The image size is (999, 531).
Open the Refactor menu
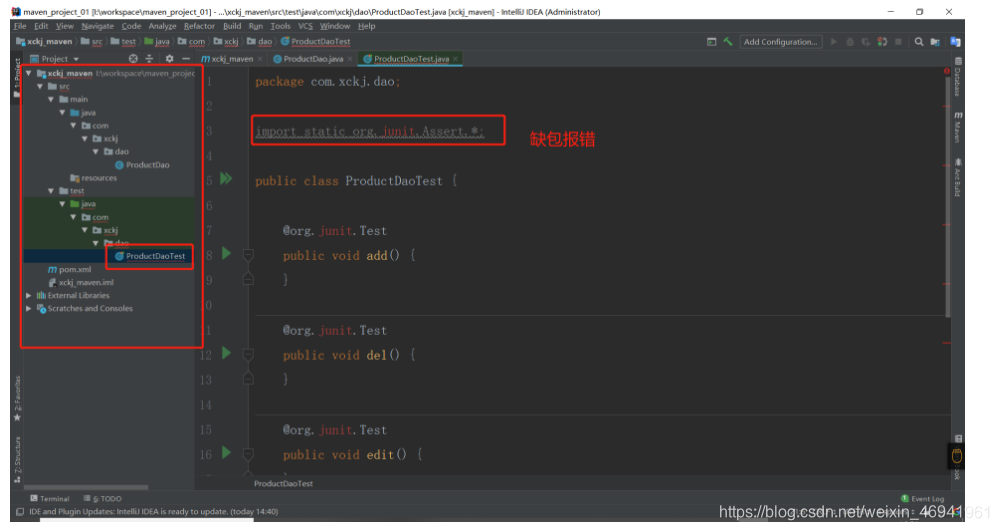[x=199, y=26]
